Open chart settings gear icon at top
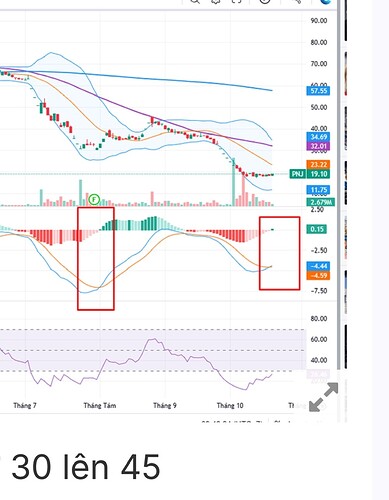The width and height of the screenshot is (389, 500). tap(216, 2)
